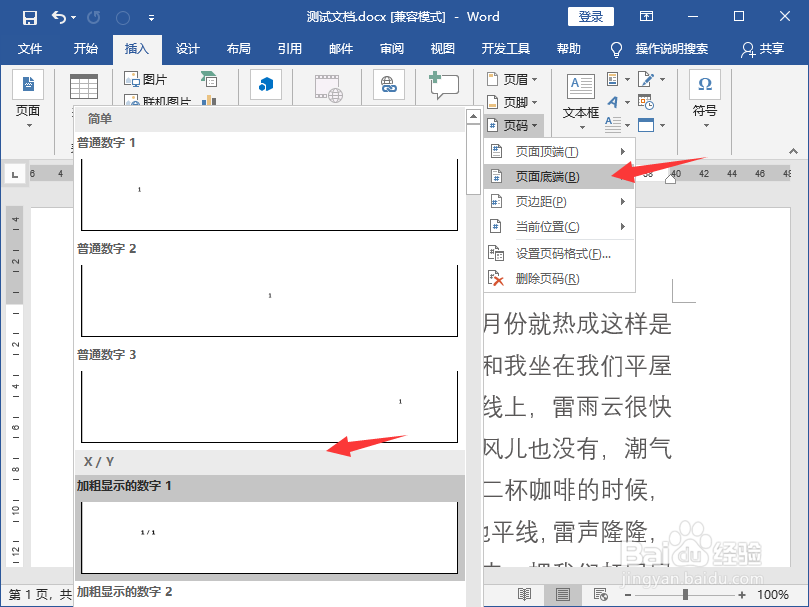This screenshot has width=809, height=607.
Task: Switch to the 视图 tab
Action: coord(443,49)
